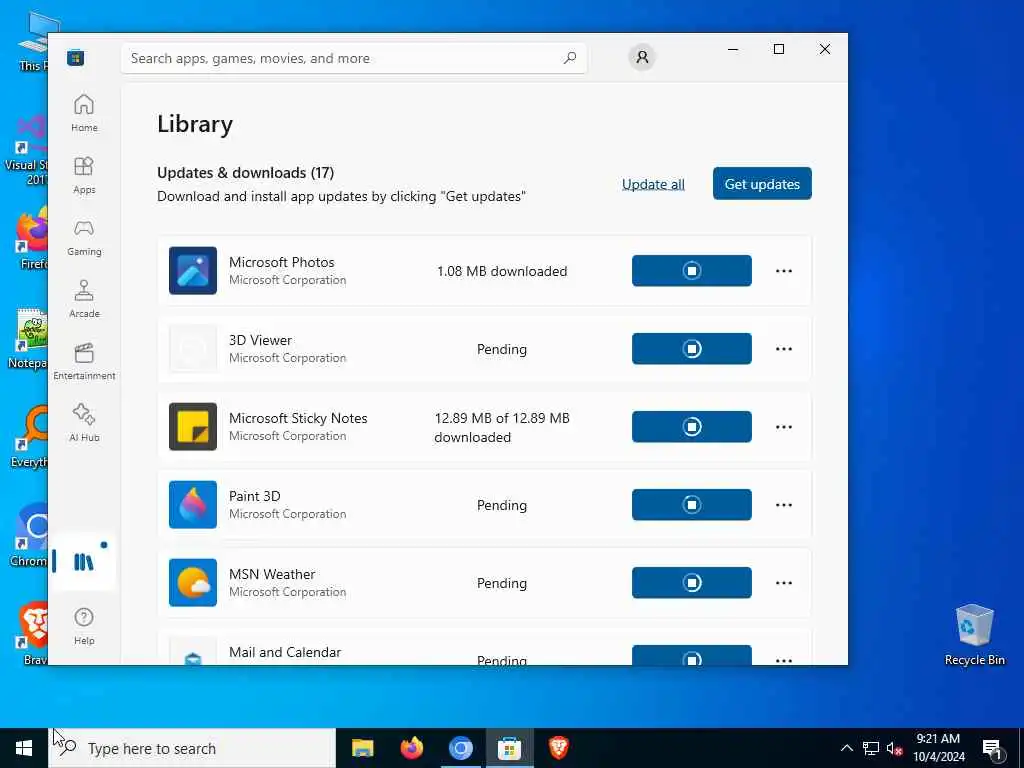Launch Brave browser from the taskbar
The width and height of the screenshot is (1024, 768).
(558, 748)
